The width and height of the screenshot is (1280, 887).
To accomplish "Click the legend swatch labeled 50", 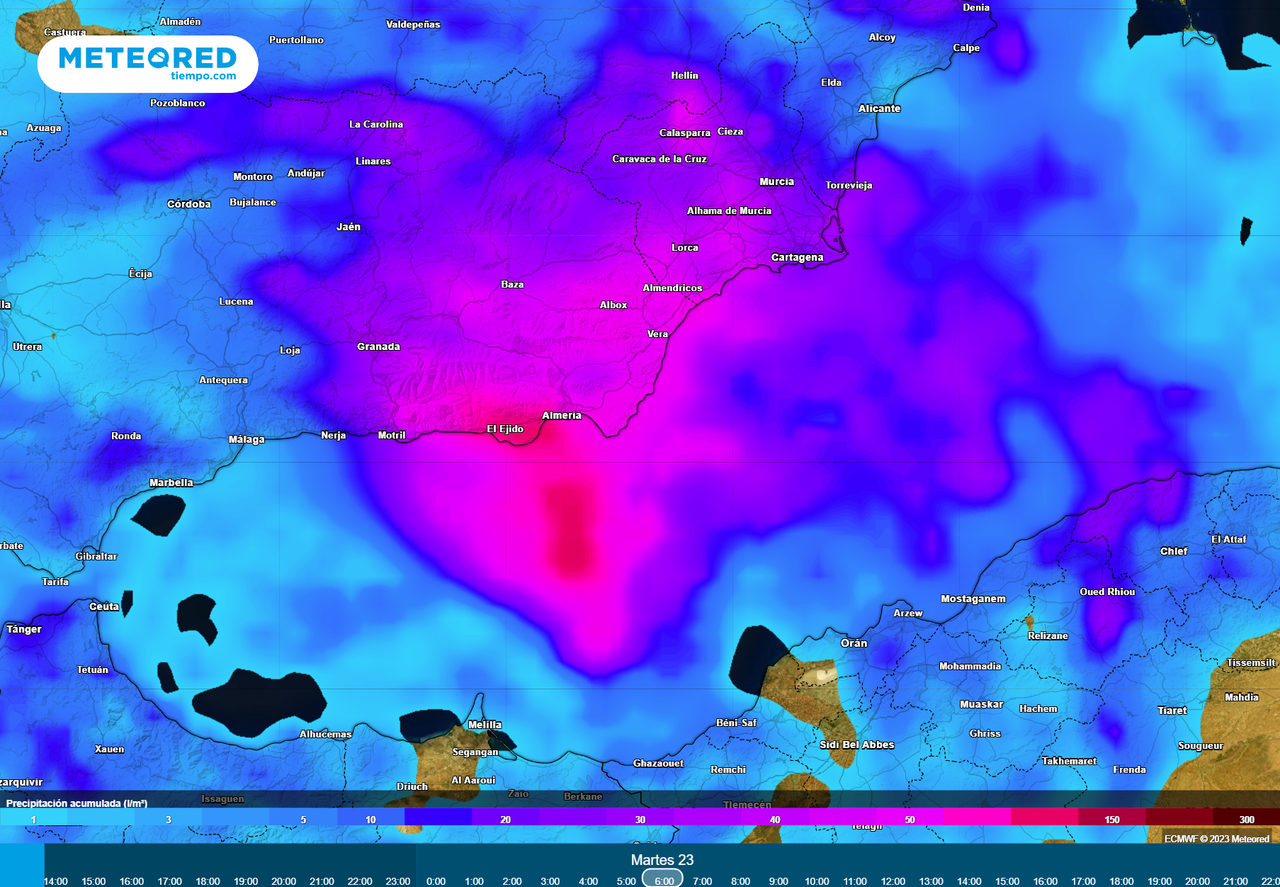I will coord(910,819).
